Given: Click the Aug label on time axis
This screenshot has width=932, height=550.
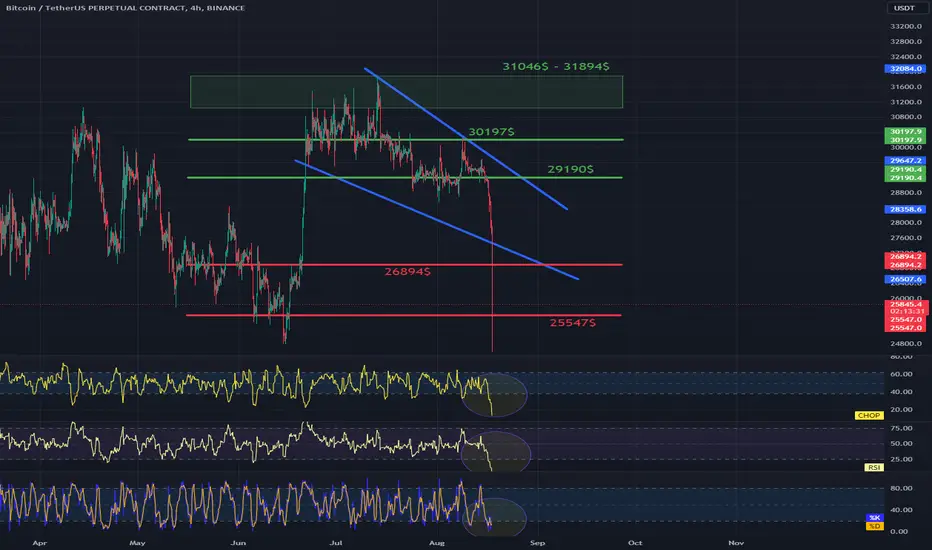Looking at the screenshot, I should 437,543.
